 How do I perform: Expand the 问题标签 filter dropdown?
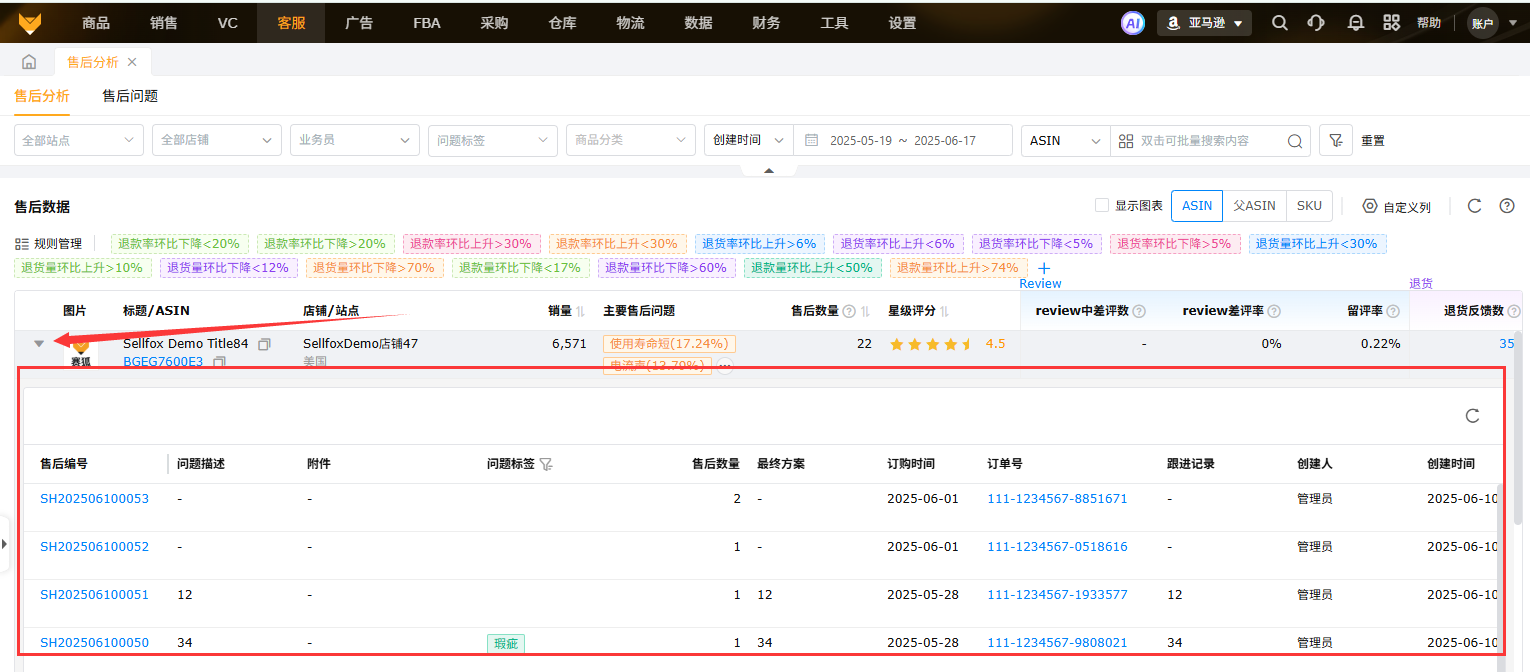point(492,141)
